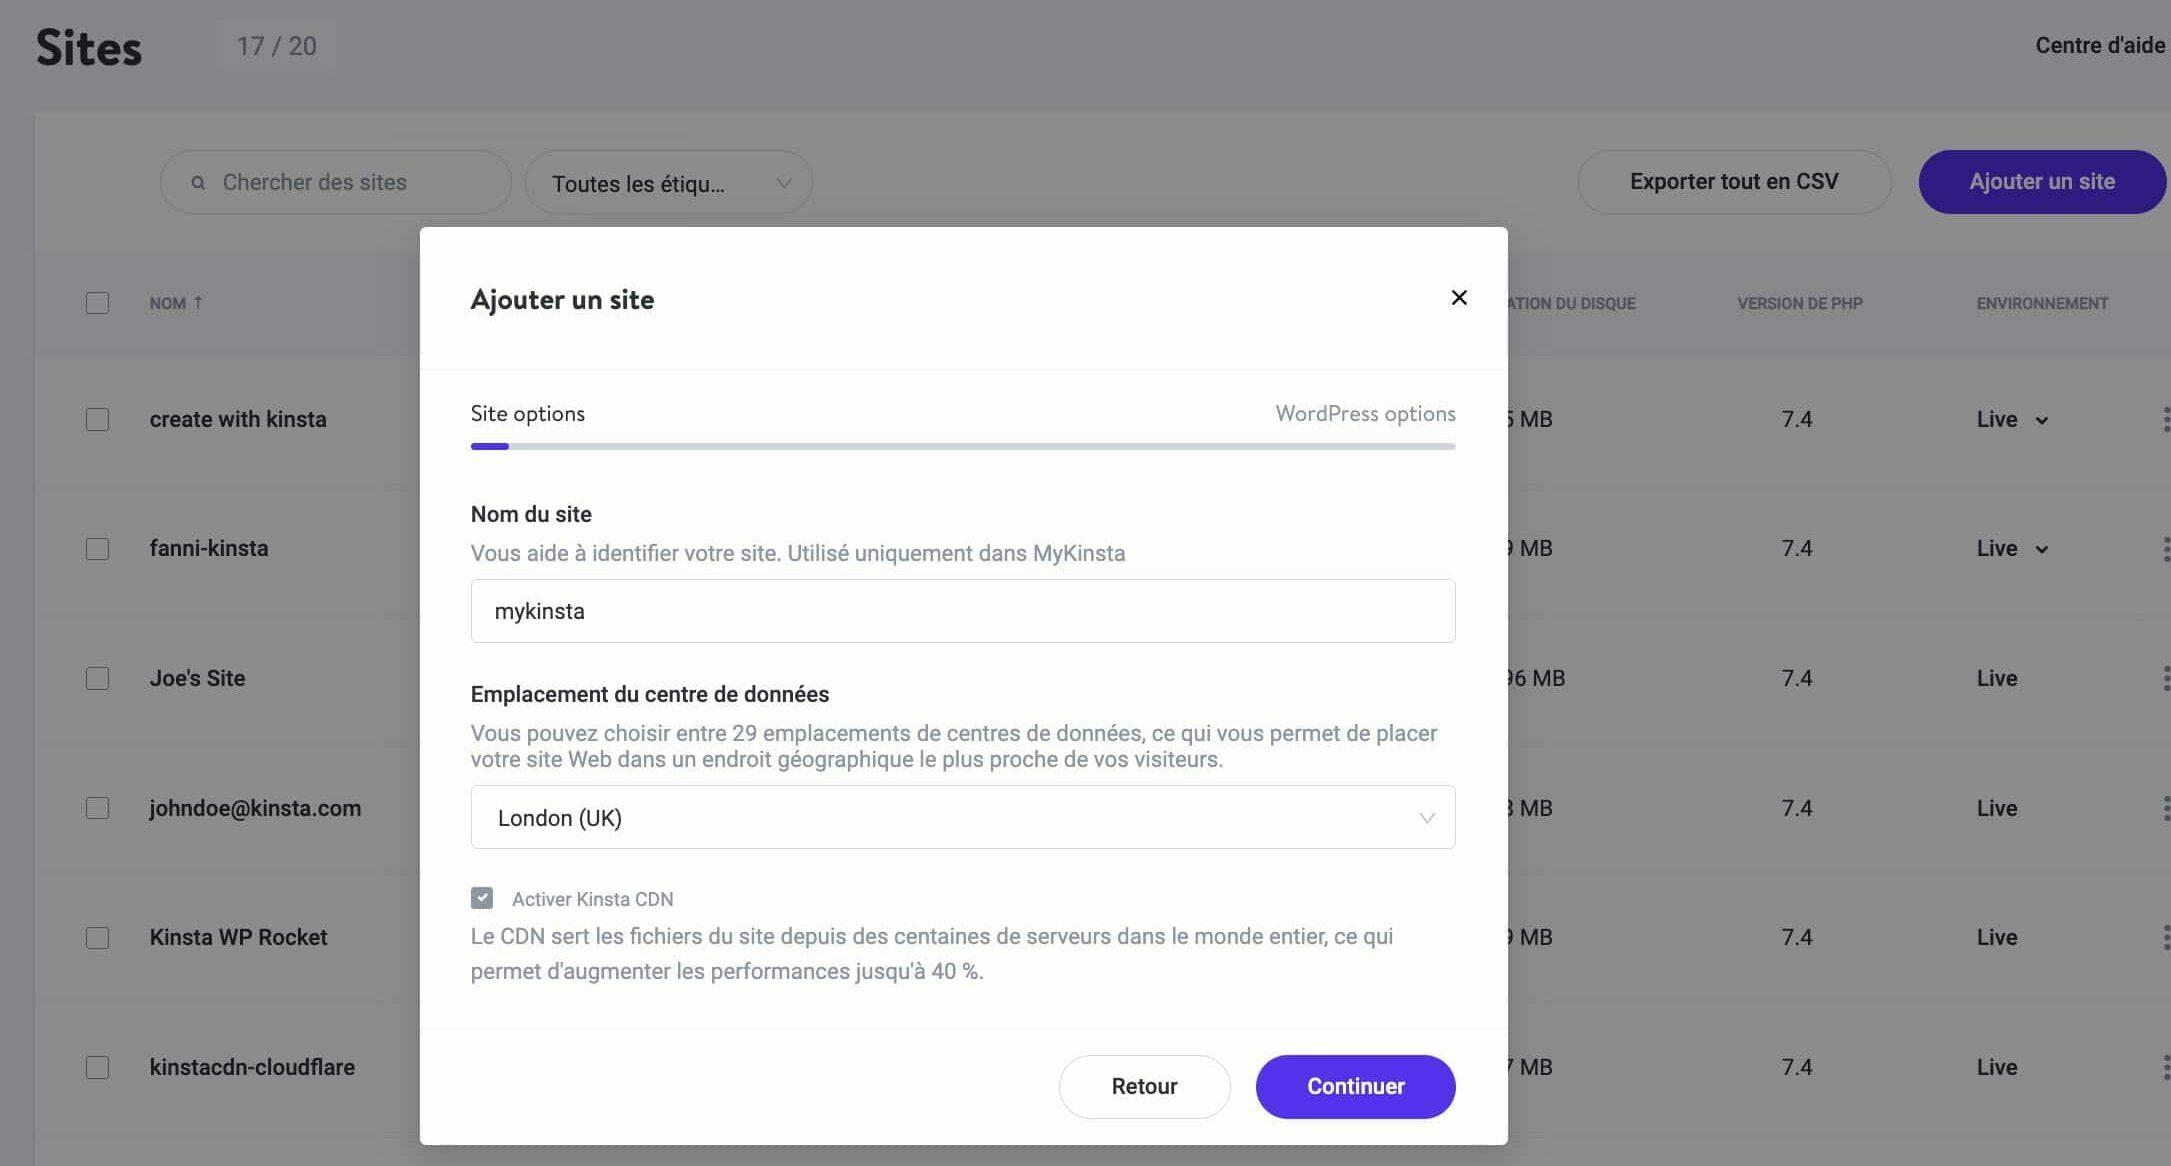This screenshot has height=1166, width=2171.
Task: Close the Ajouter un site dialog with the X icon
Action: coord(1459,298)
